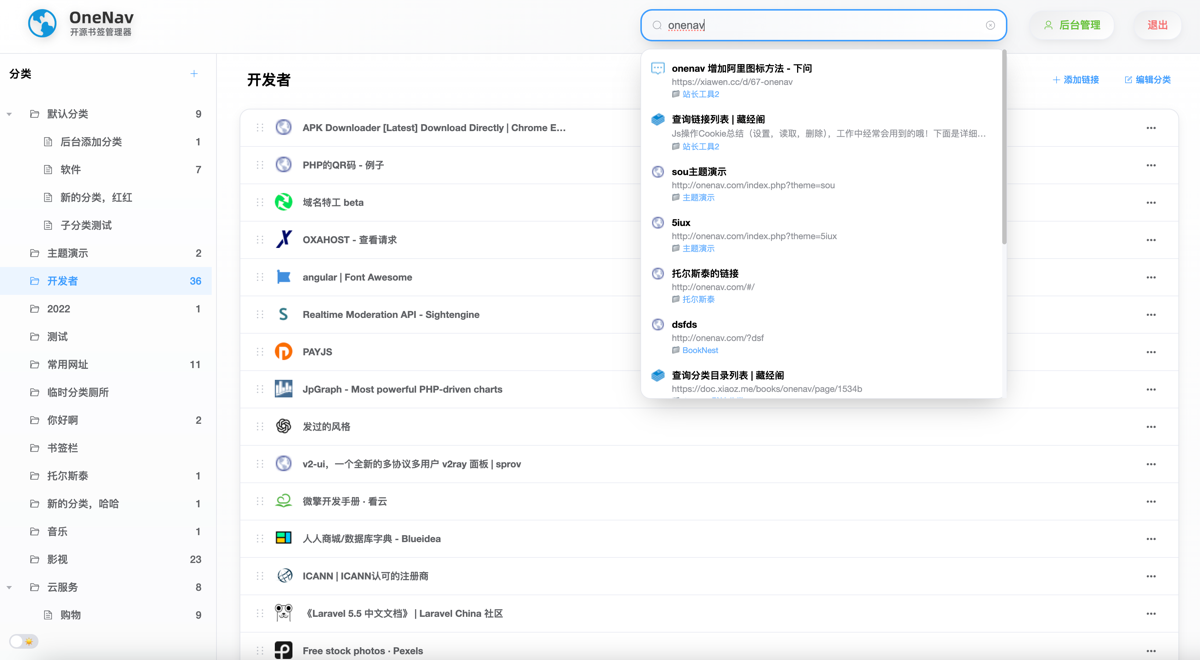The height and width of the screenshot is (660, 1200).
Task: Click the 退出 logout button
Action: (x=1158, y=25)
